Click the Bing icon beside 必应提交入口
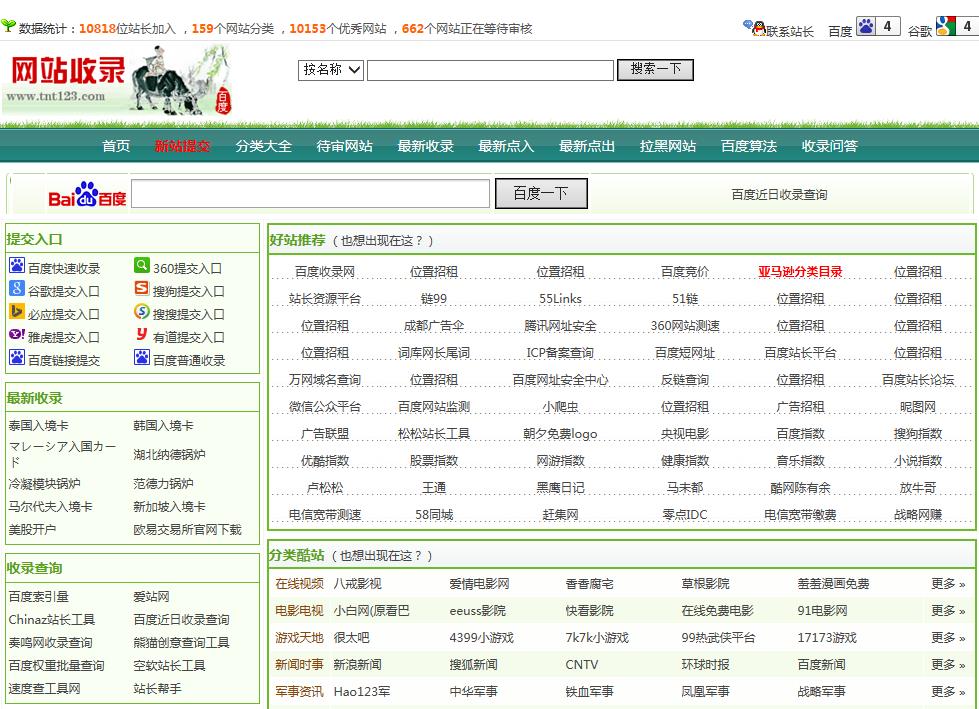The image size is (979, 709). click(x=17, y=311)
